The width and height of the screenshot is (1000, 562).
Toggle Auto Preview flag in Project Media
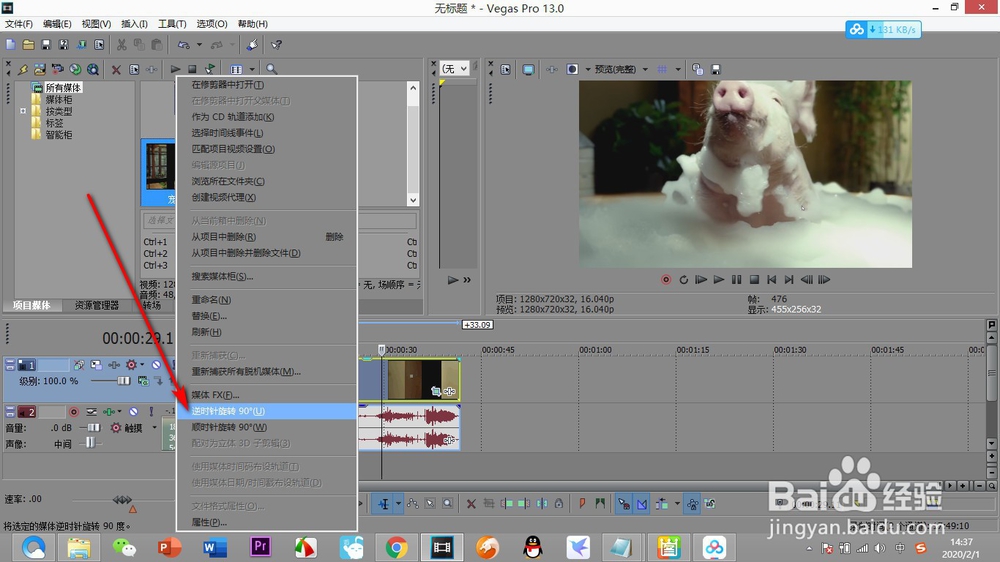[x=210, y=69]
